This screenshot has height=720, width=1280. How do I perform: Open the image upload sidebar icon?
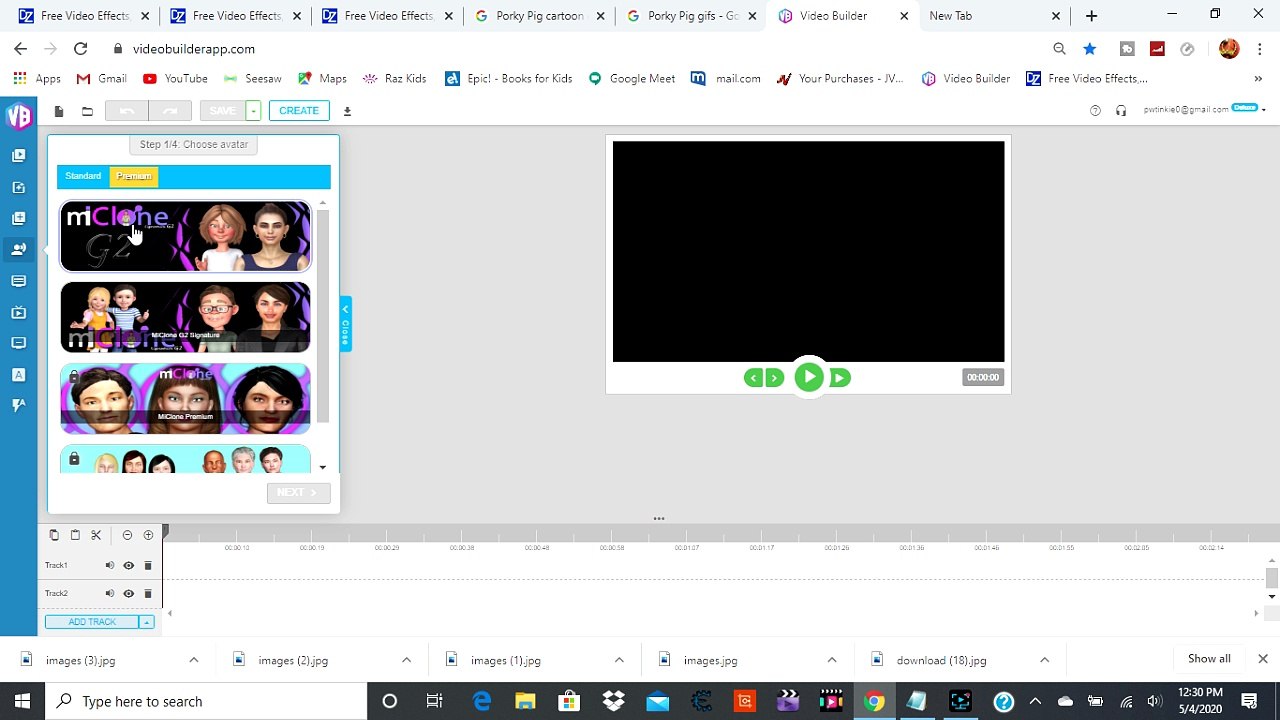[x=18, y=187]
